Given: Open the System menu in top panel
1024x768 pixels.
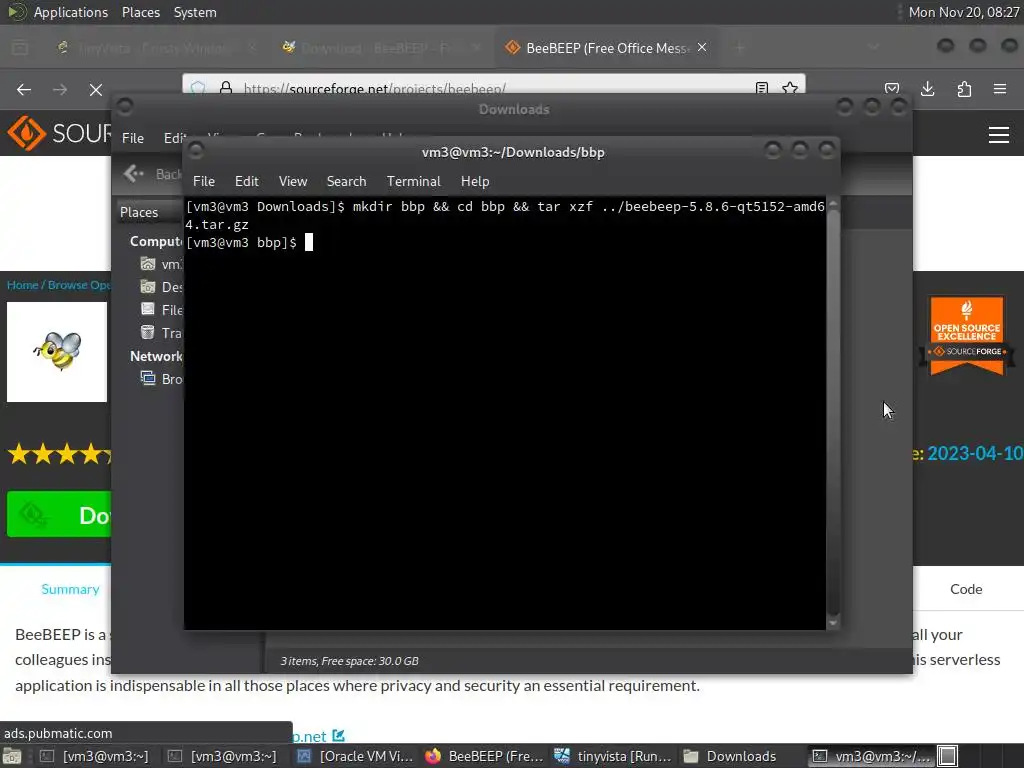Looking at the screenshot, I should (x=195, y=12).
